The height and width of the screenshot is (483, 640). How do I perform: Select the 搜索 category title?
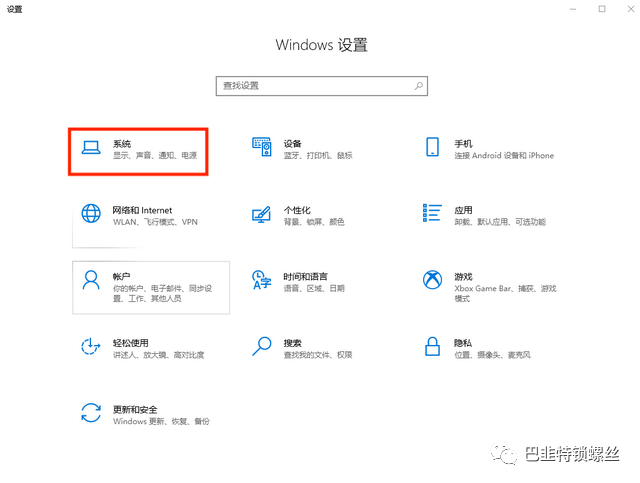[x=292, y=343]
